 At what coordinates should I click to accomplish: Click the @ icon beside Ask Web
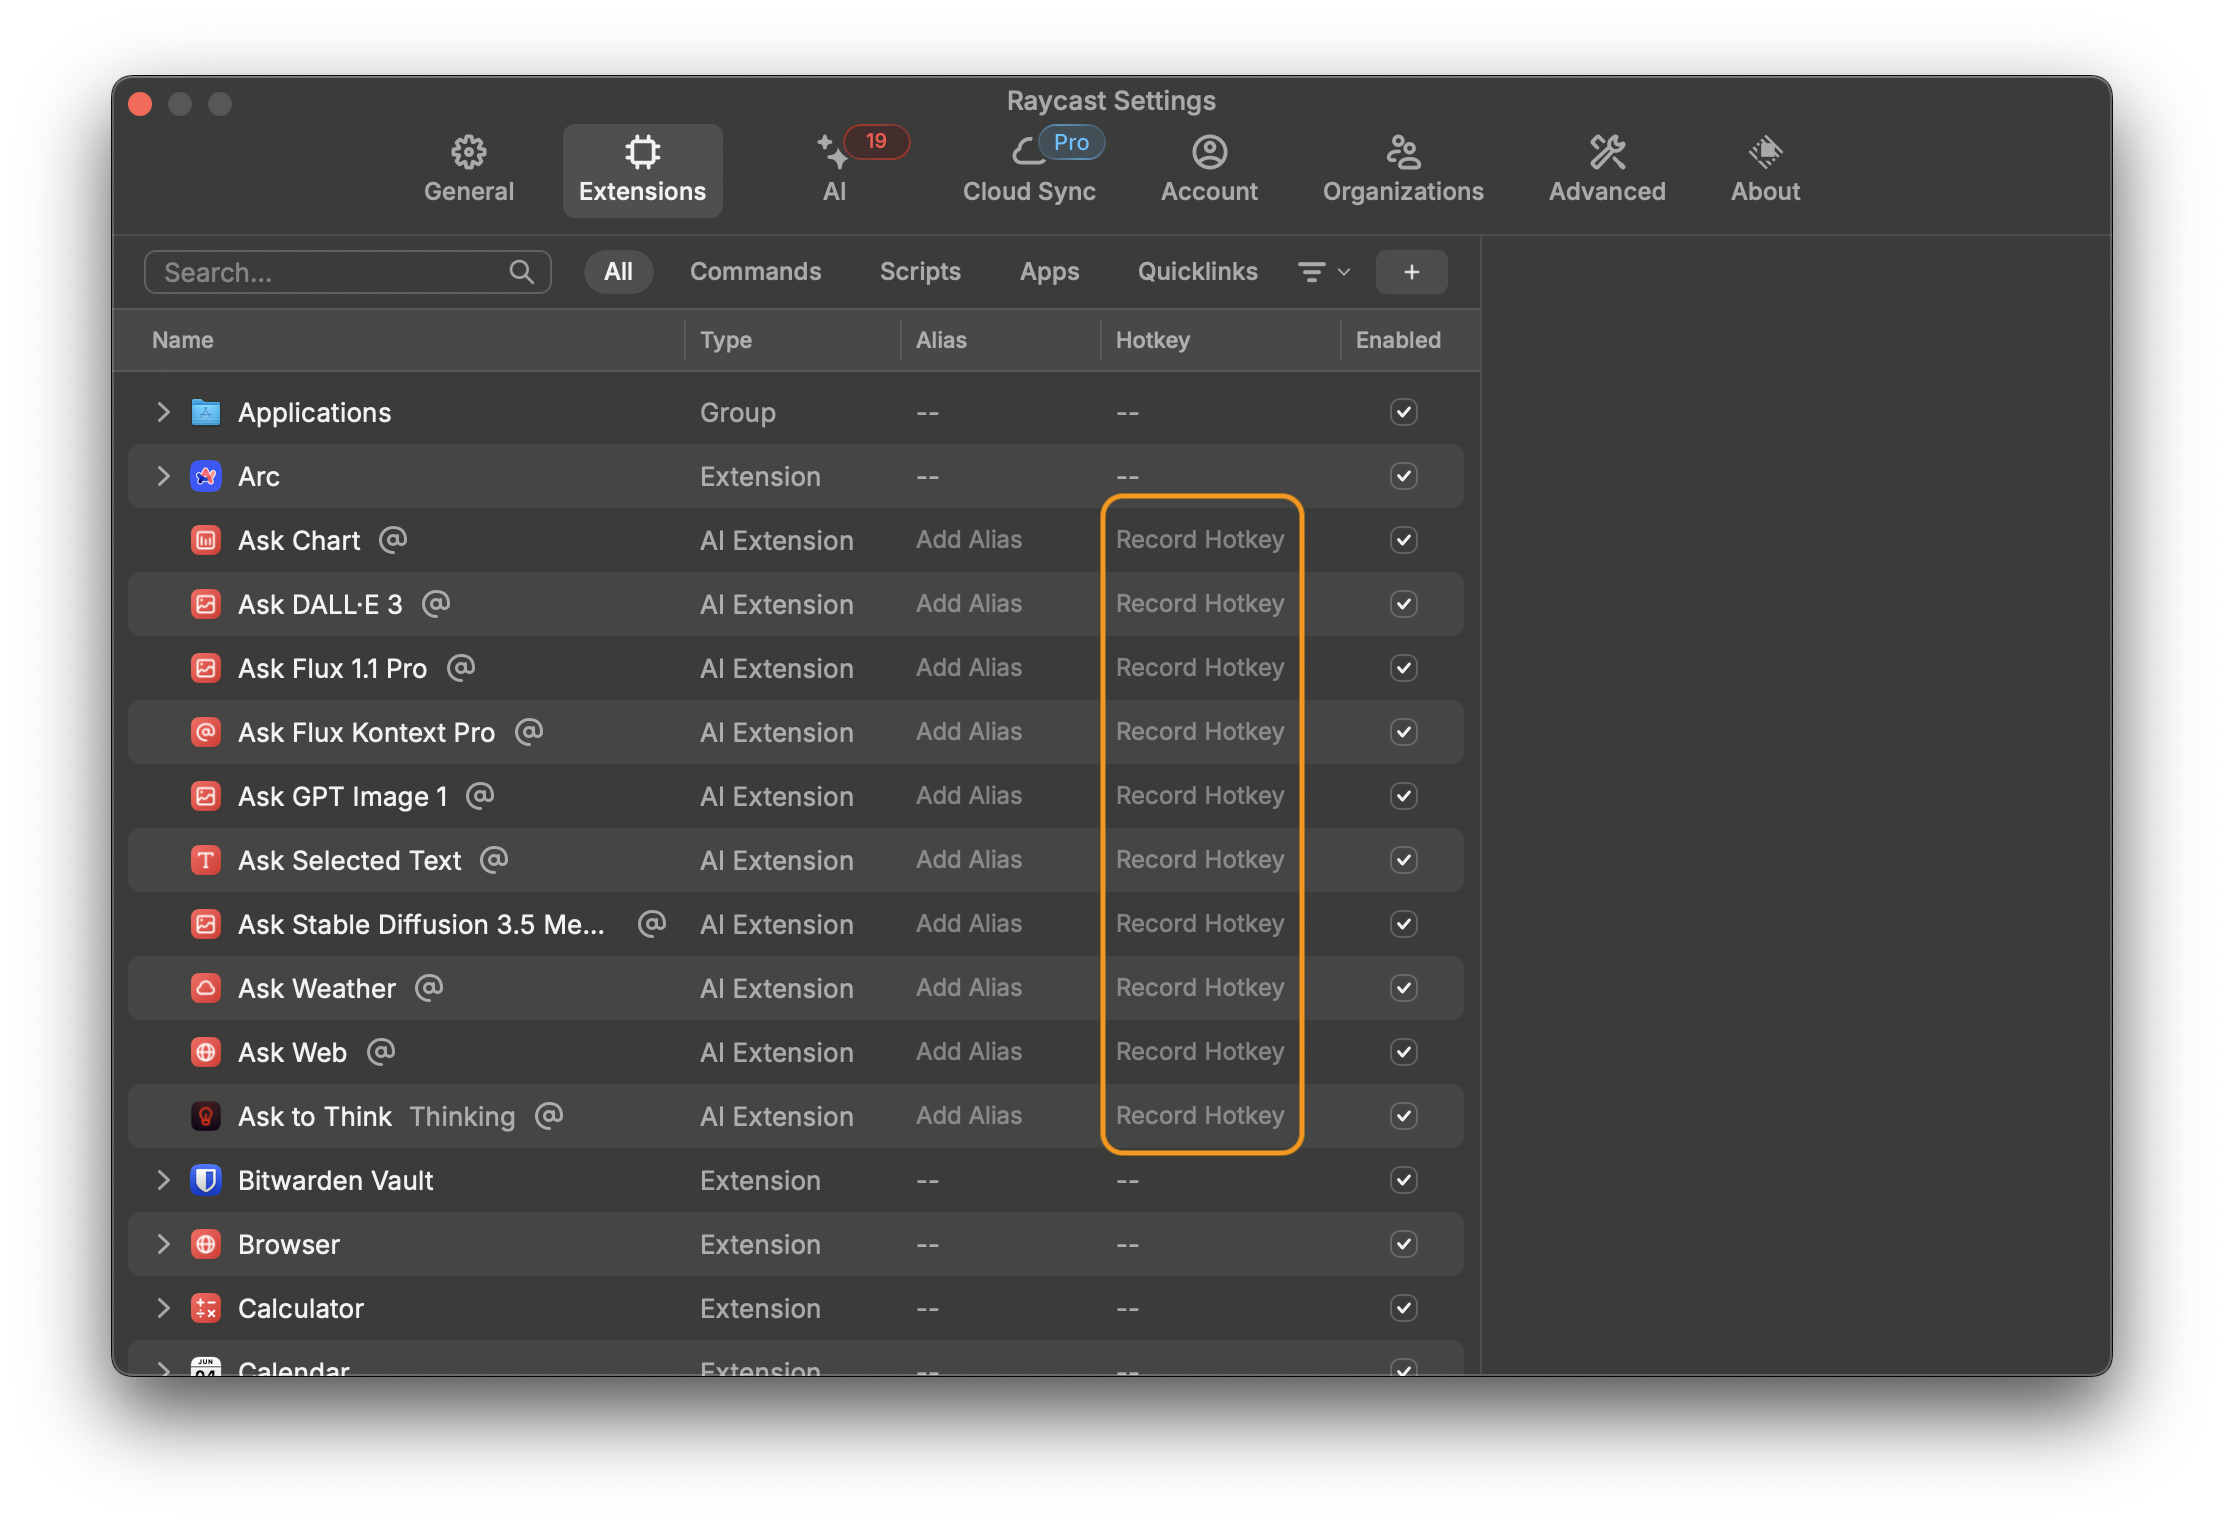coord(381,1051)
